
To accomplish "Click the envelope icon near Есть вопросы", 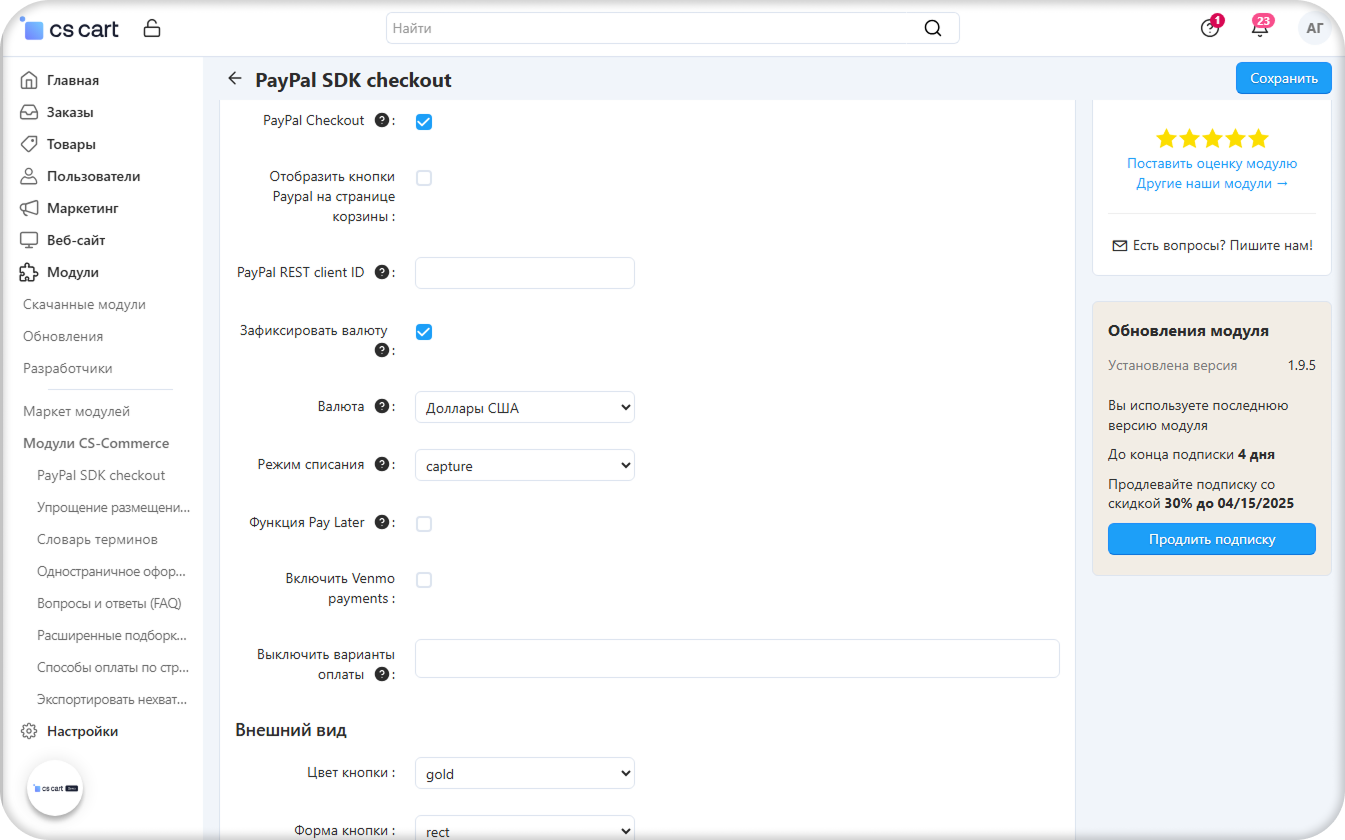I will point(1119,245).
